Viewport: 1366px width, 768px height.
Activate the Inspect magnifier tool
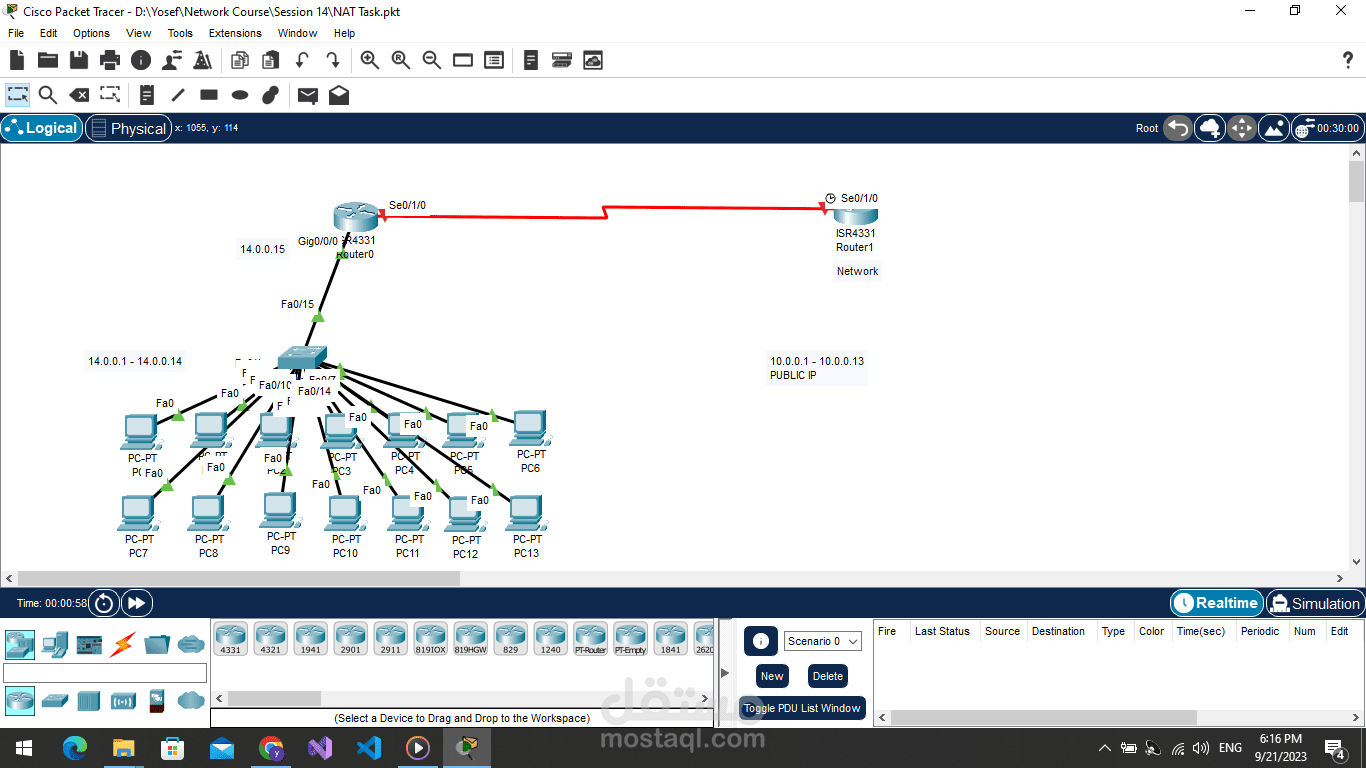click(47, 95)
